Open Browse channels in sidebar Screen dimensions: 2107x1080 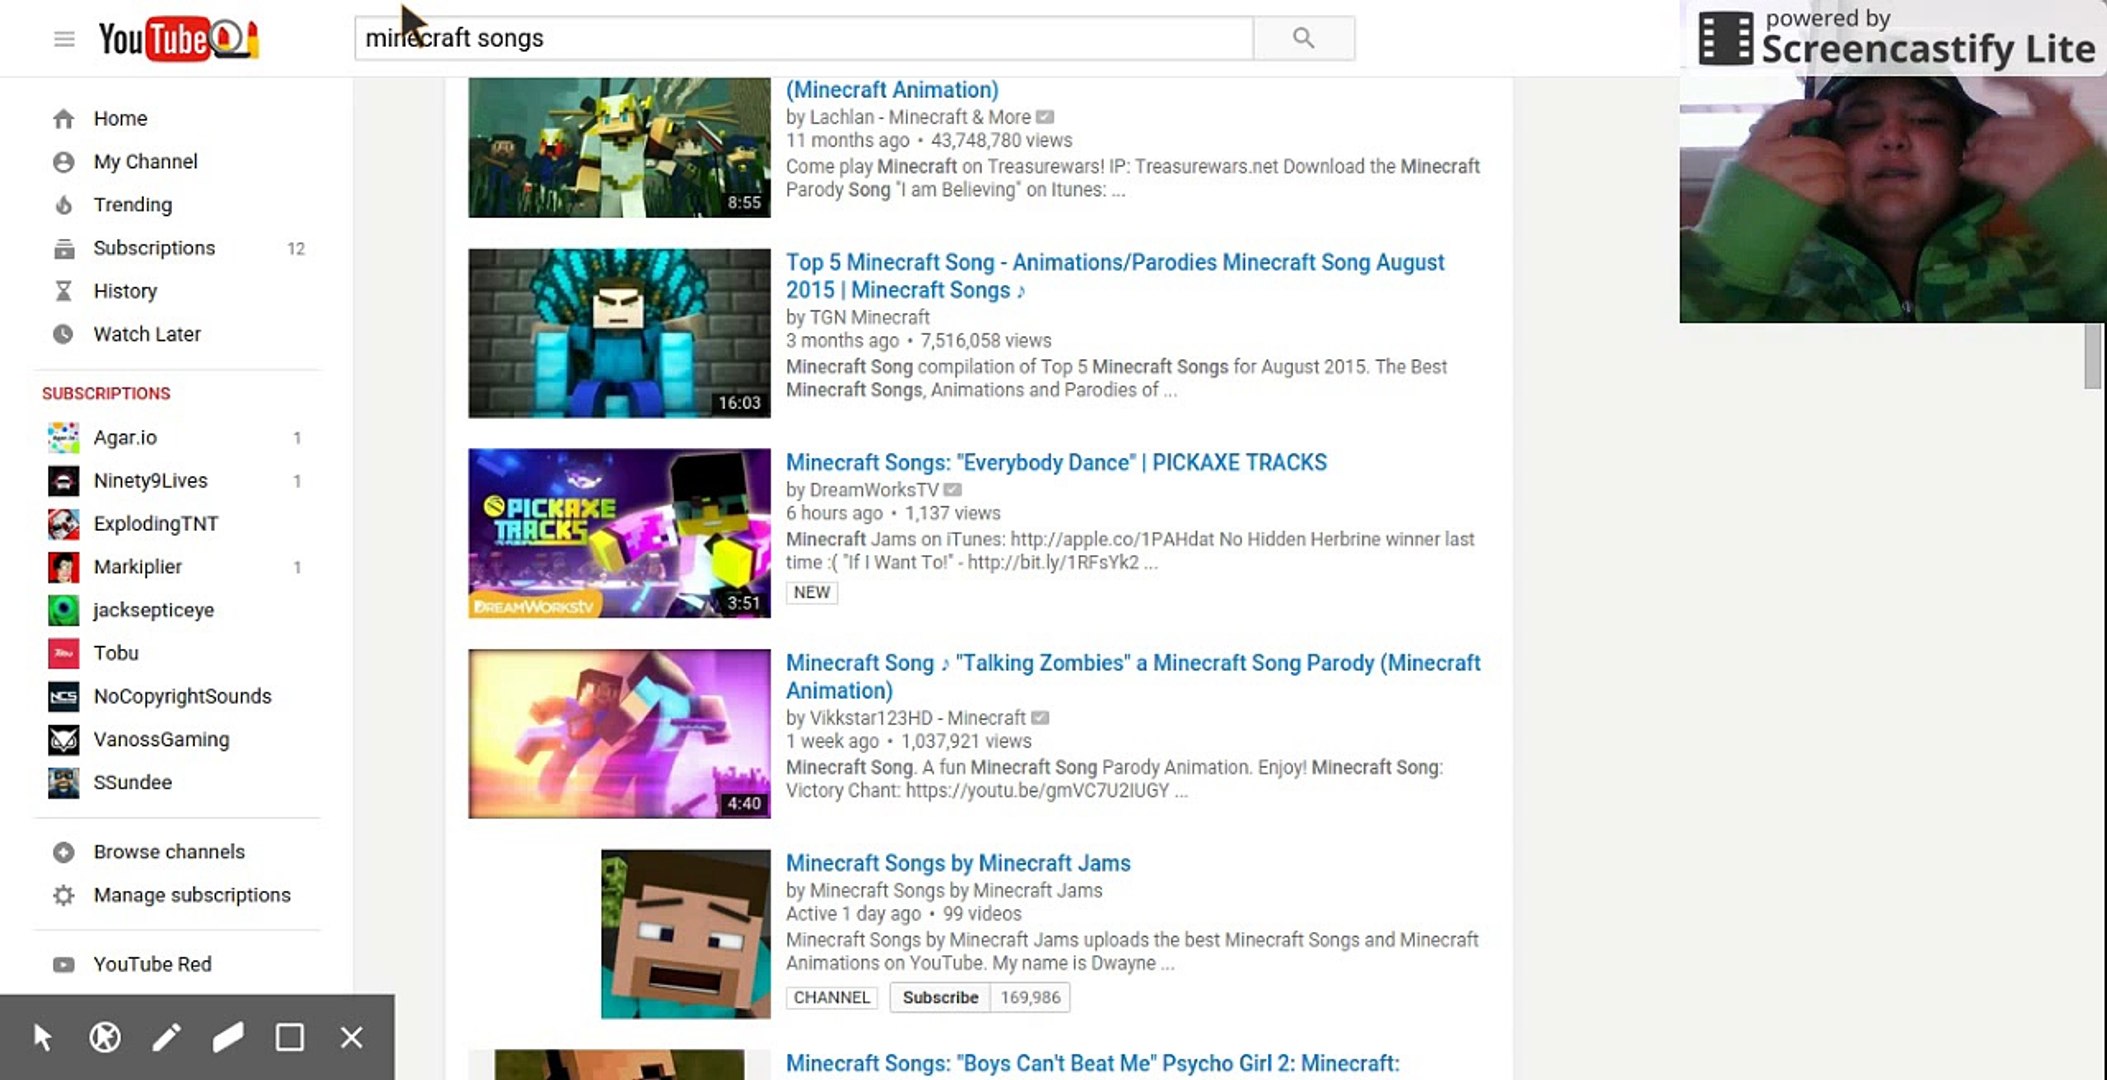[x=168, y=852]
